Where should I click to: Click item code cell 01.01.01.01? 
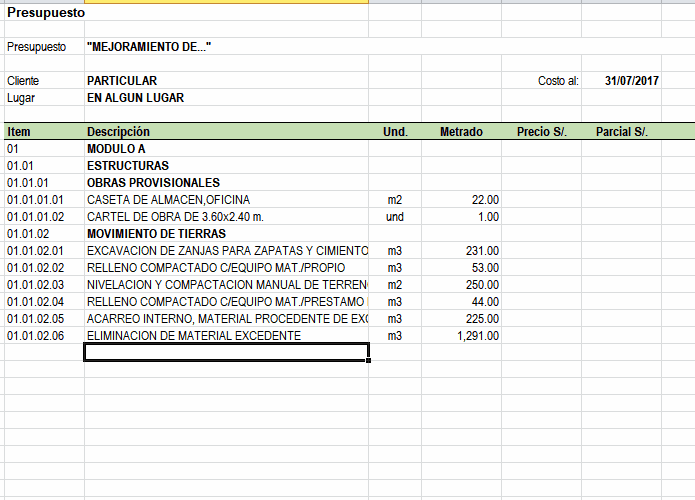(x=44, y=200)
